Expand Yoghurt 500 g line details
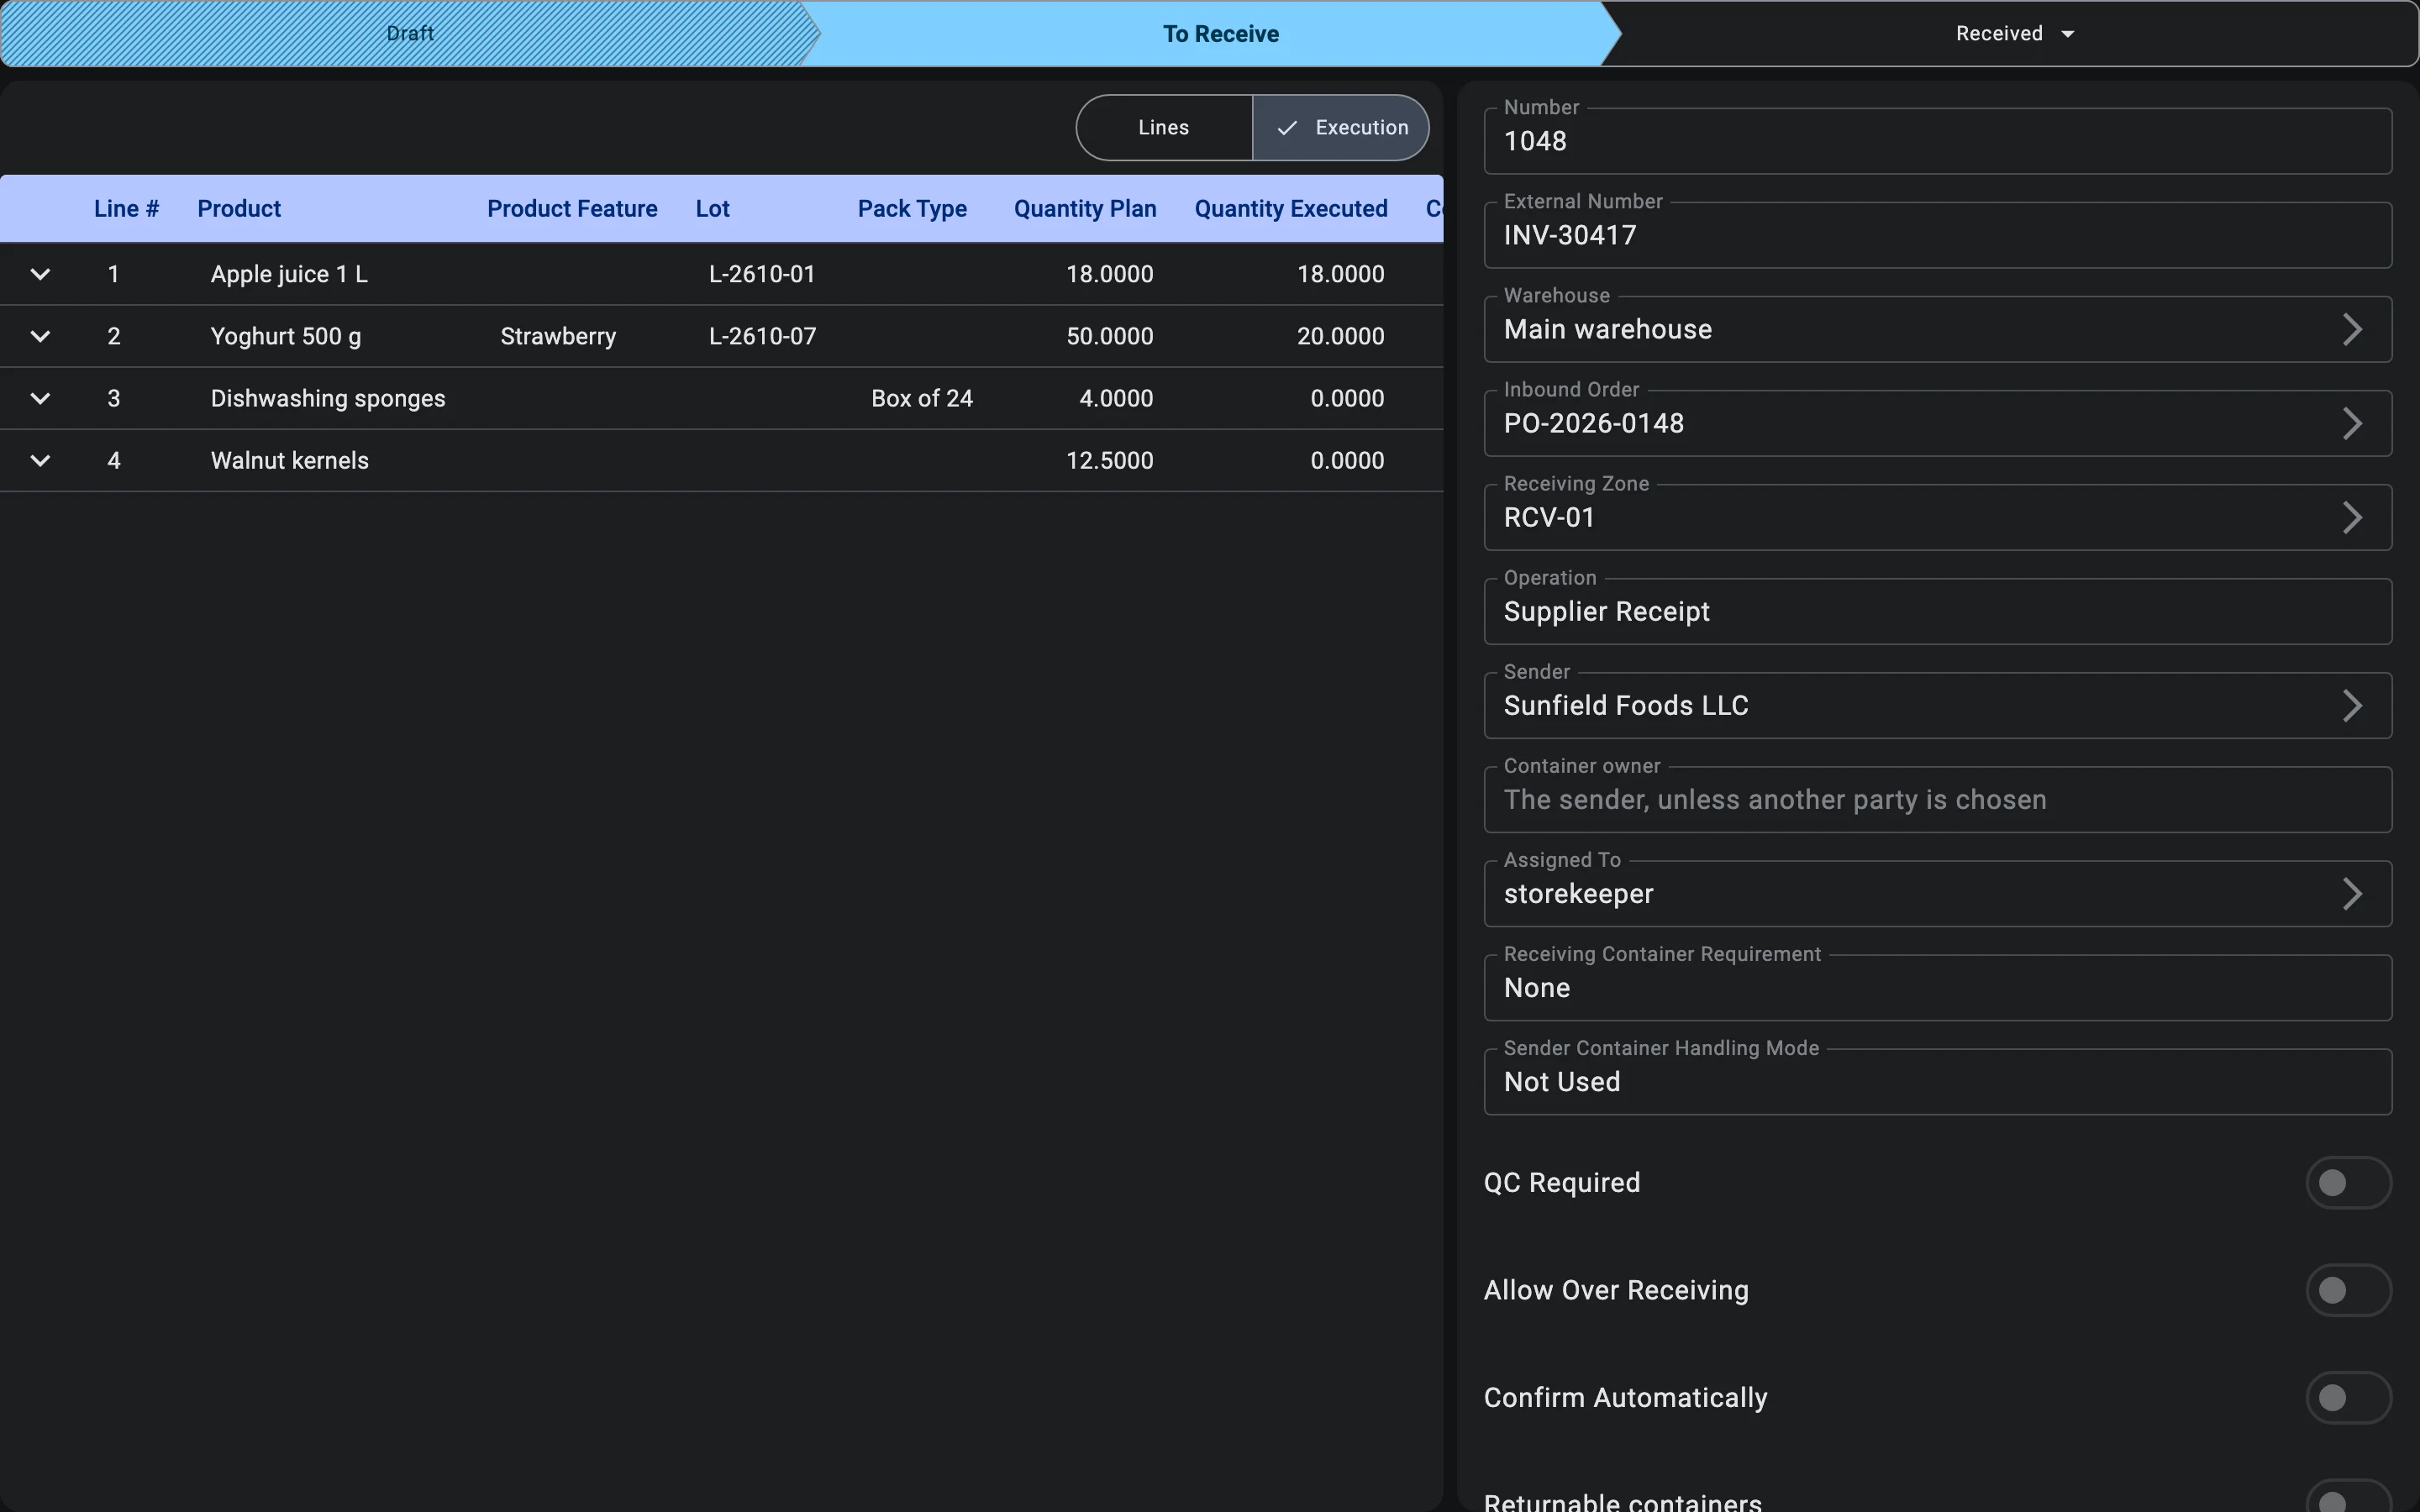Screen dimensions: 2420x1512 (40, 336)
